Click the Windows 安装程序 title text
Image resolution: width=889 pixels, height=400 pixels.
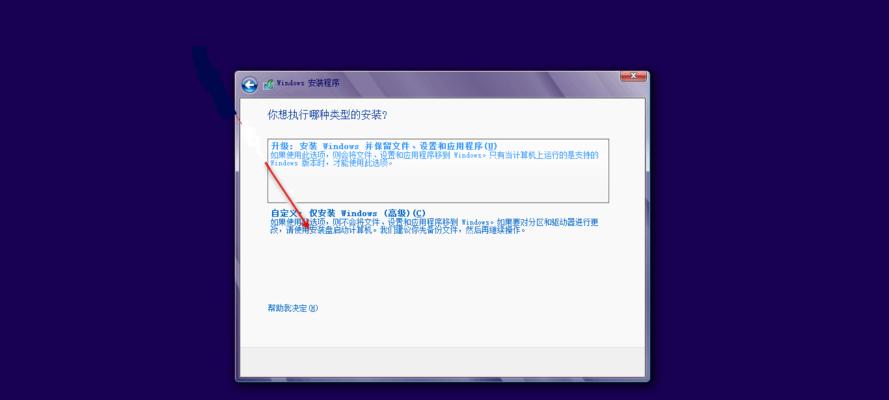point(308,83)
